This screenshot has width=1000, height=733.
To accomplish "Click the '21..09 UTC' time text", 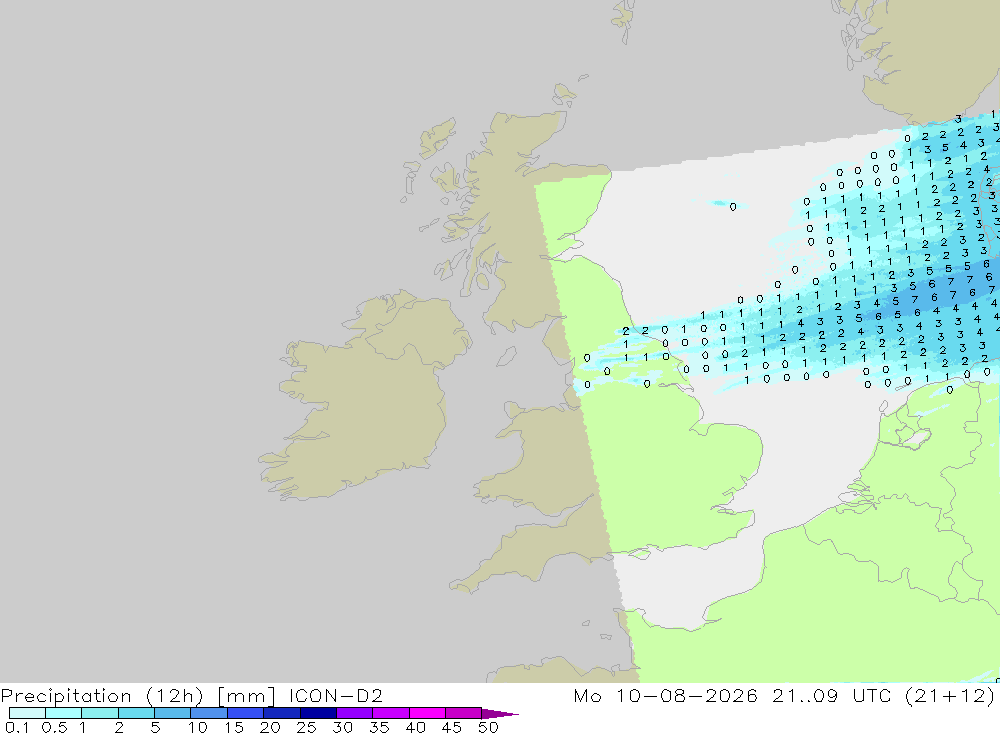I will coord(831,695).
